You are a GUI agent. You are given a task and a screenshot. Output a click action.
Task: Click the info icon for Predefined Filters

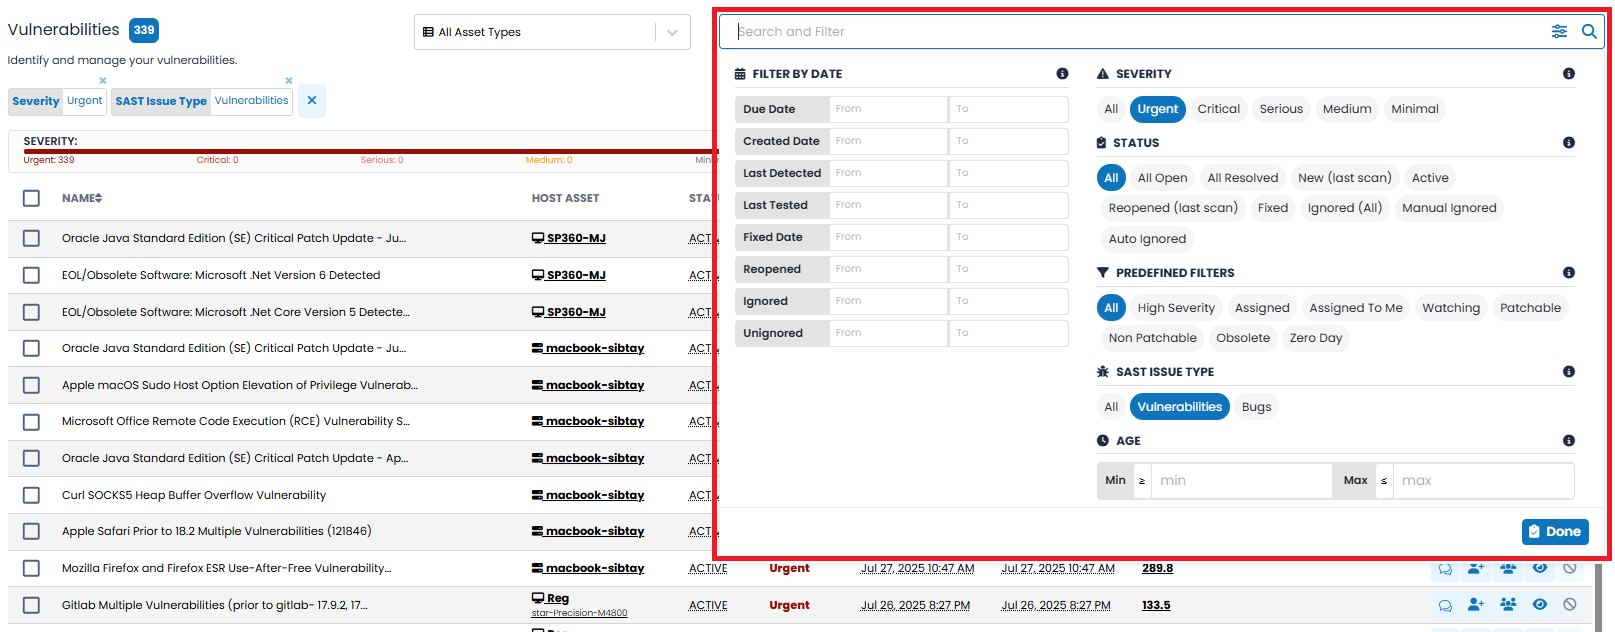pos(1569,273)
